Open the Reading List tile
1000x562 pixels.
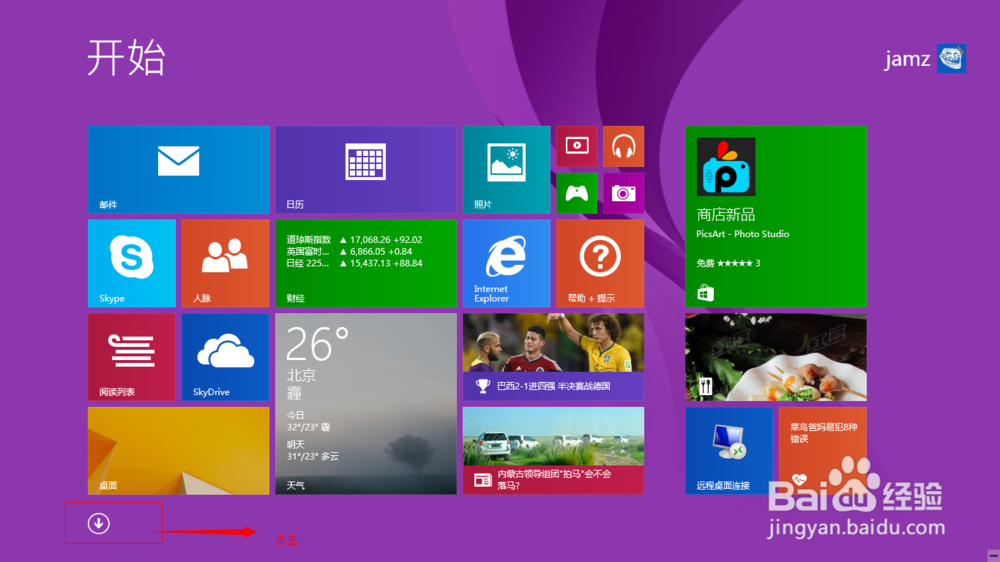pyautogui.click(x=131, y=357)
